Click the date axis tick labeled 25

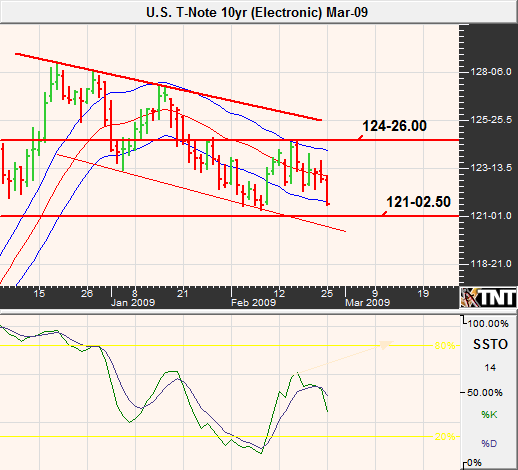click(327, 293)
